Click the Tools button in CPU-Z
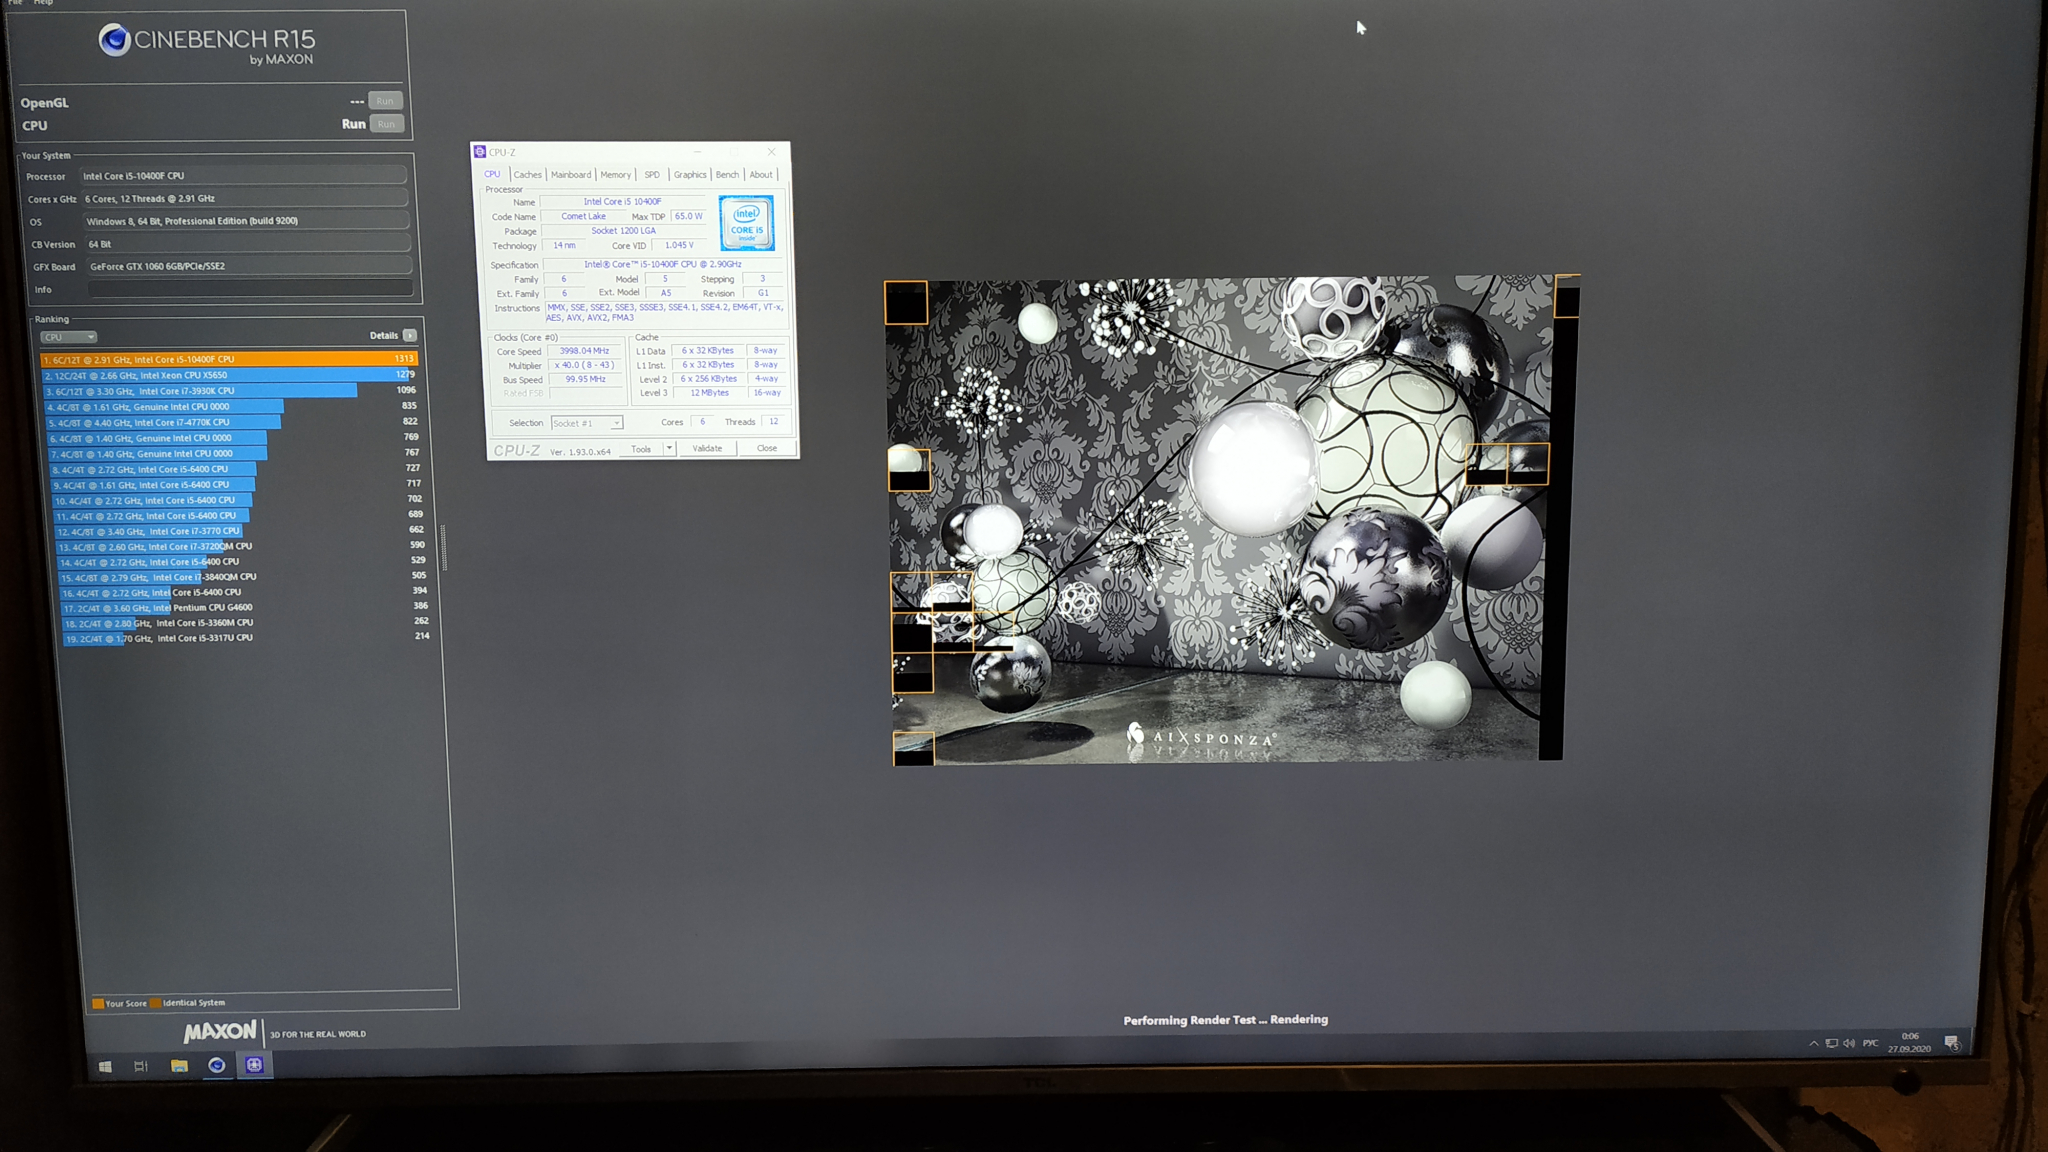Viewport: 2048px width, 1152px height. (x=641, y=448)
